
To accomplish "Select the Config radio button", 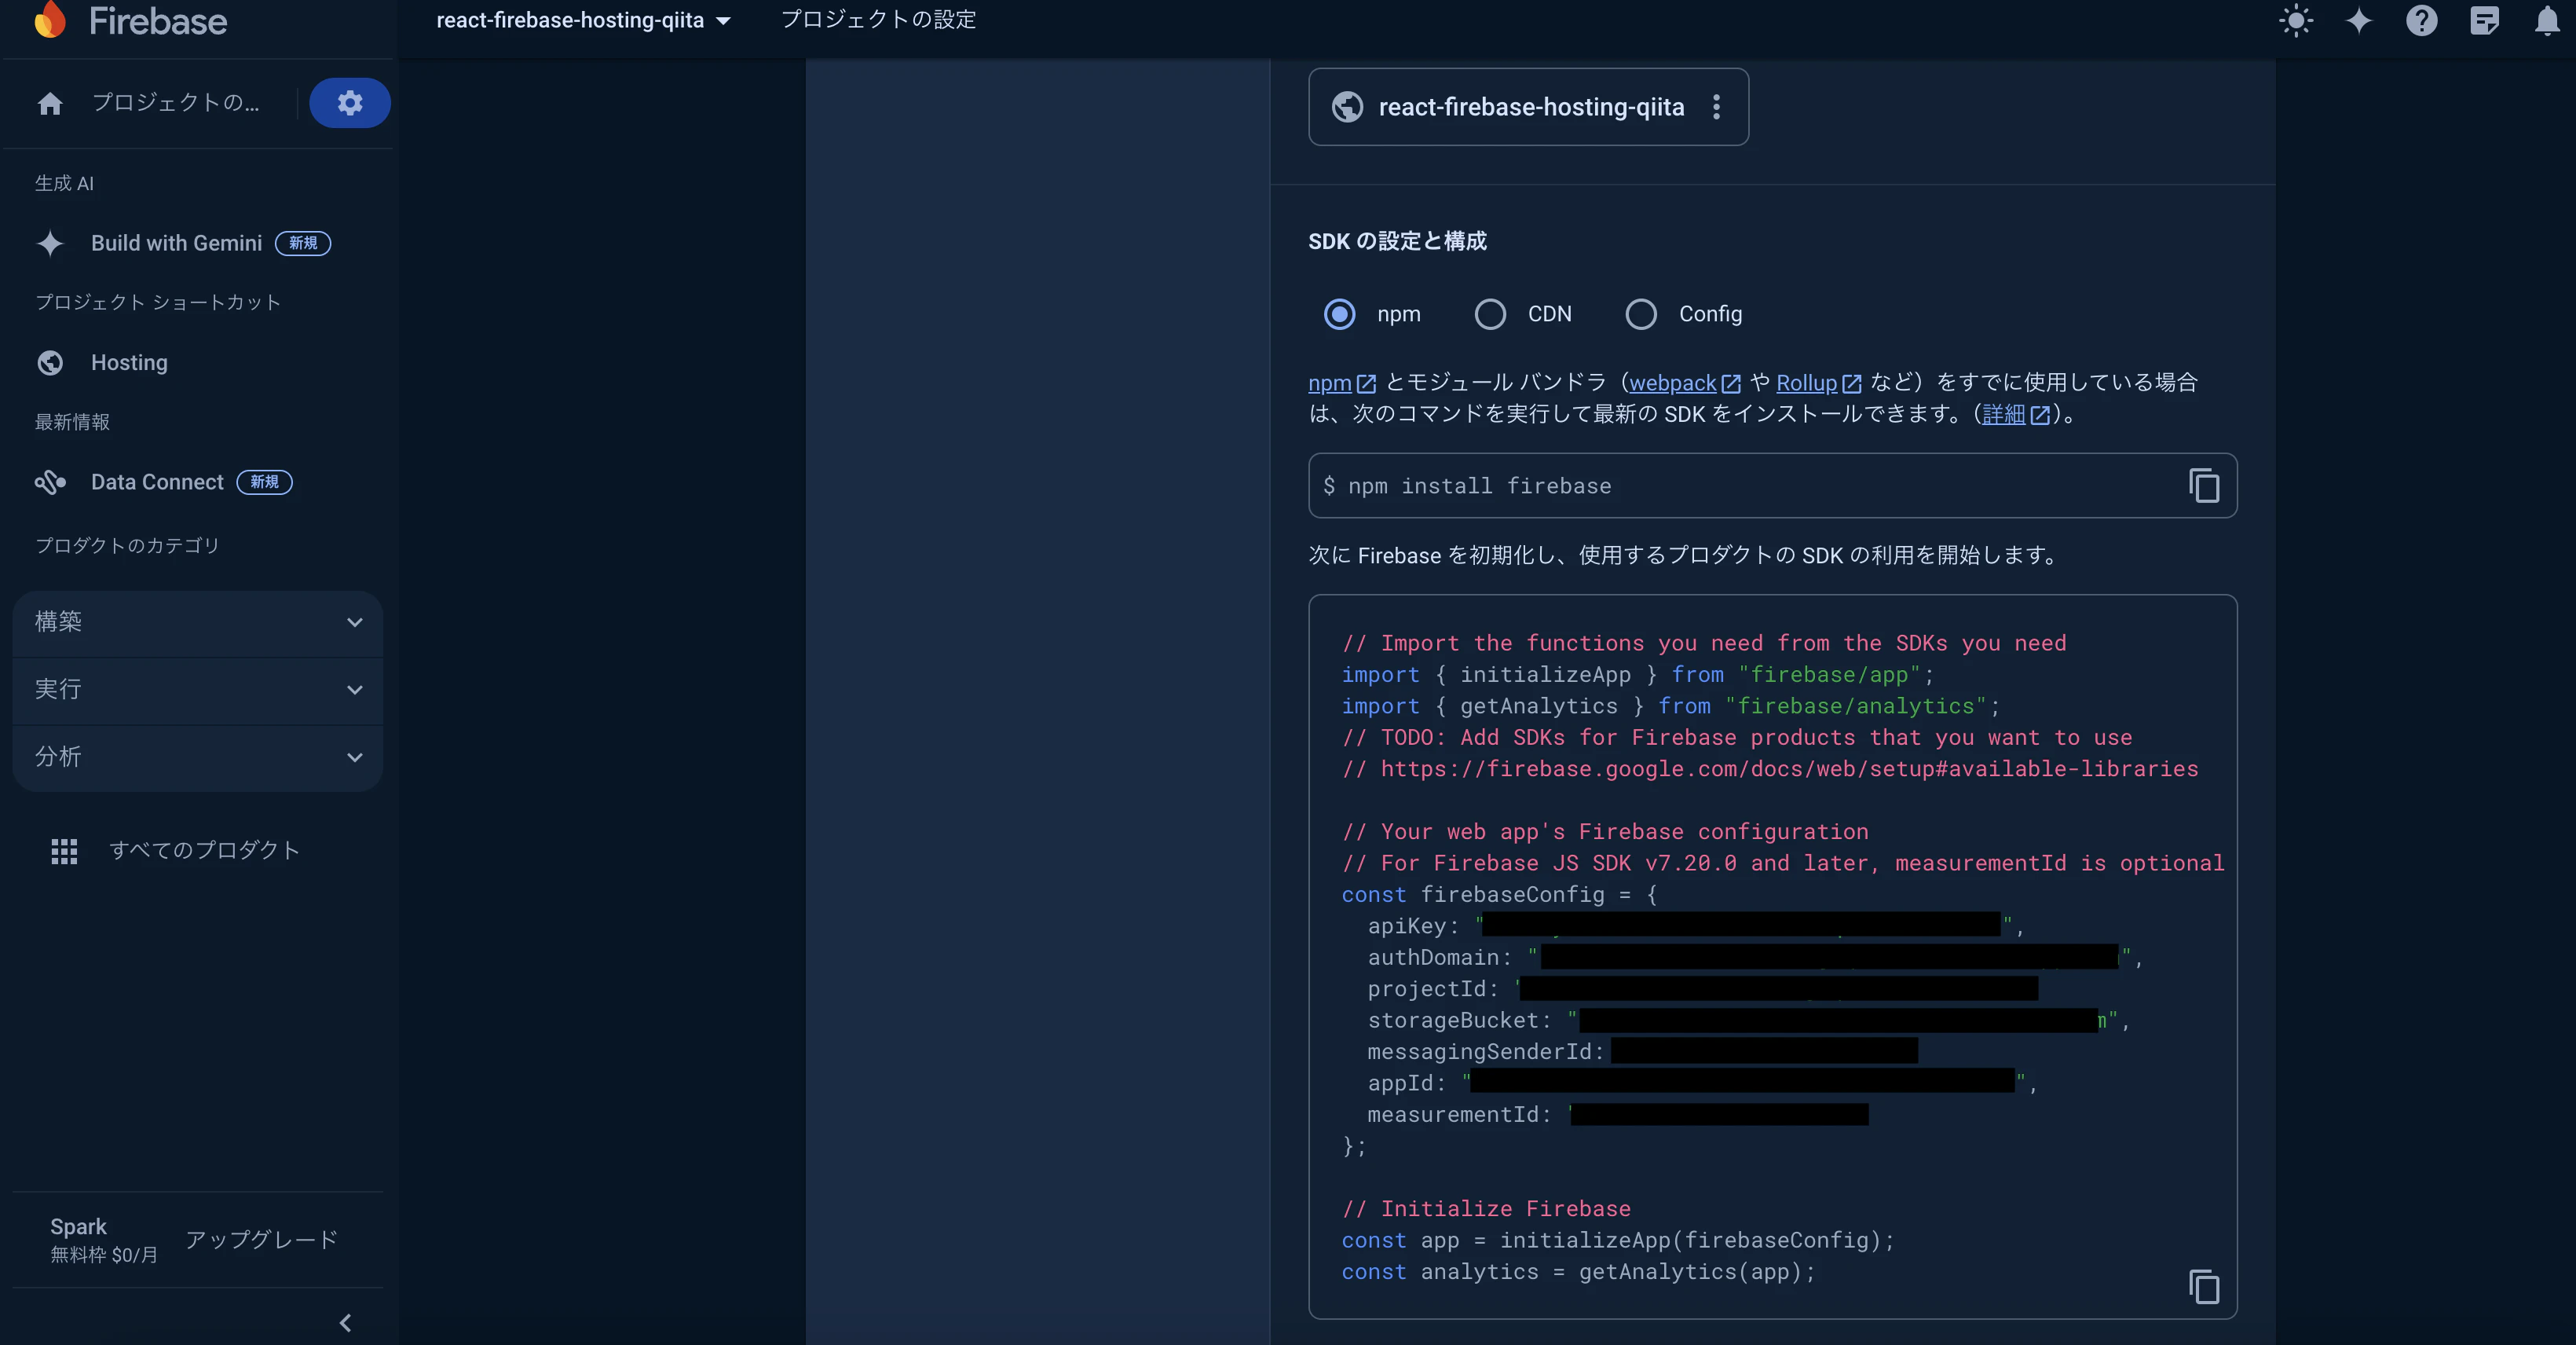I will (1641, 314).
